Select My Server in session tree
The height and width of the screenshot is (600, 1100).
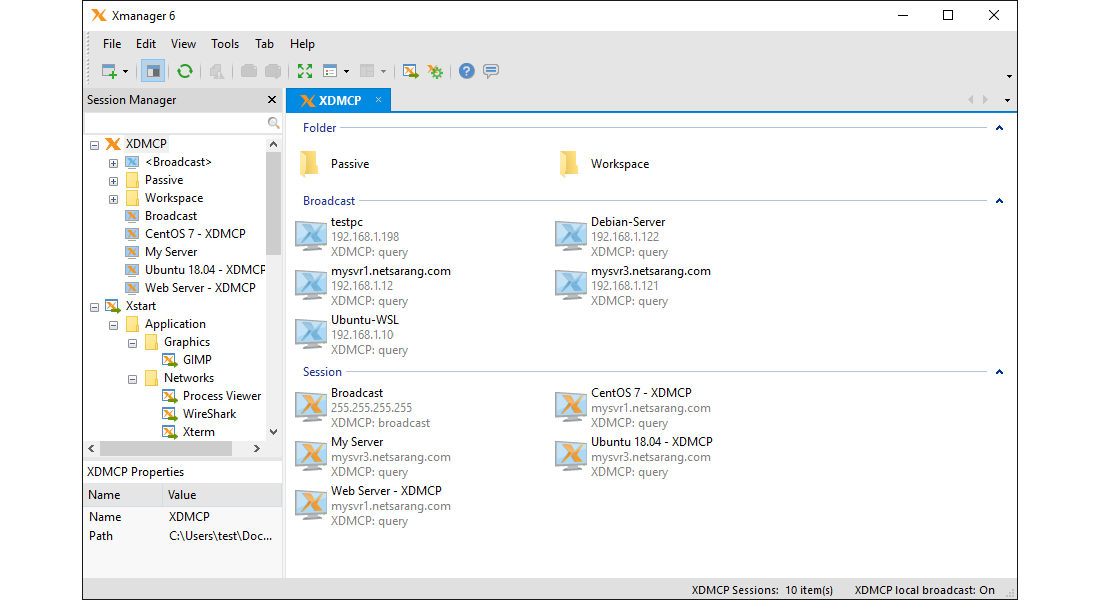click(x=171, y=252)
